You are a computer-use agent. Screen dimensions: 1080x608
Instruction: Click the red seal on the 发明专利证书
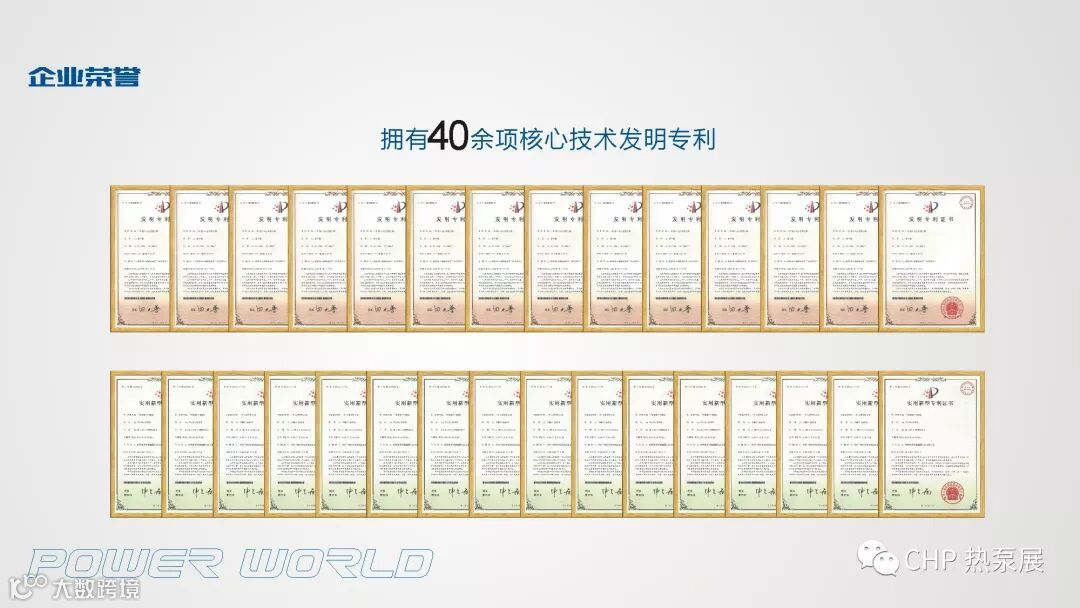click(x=952, y=307)
